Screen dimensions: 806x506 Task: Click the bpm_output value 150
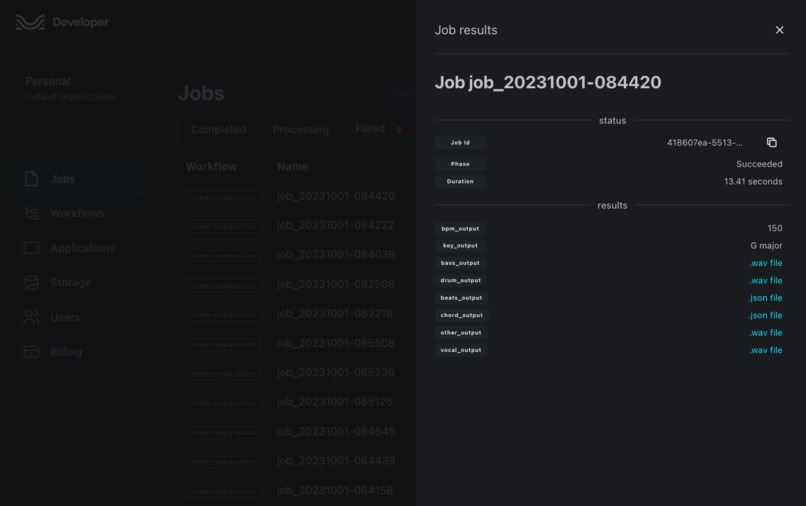[x=775, y=228]
